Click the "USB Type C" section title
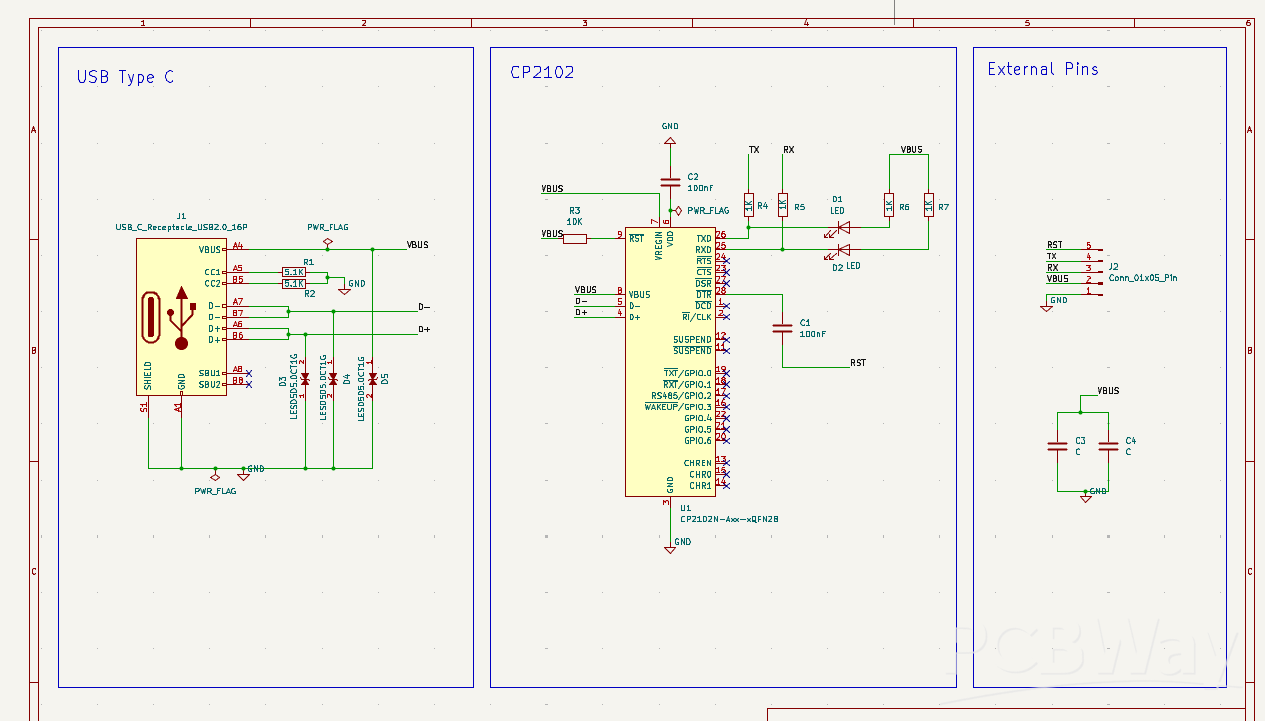1265x721 pixels. tap(125, 77)
